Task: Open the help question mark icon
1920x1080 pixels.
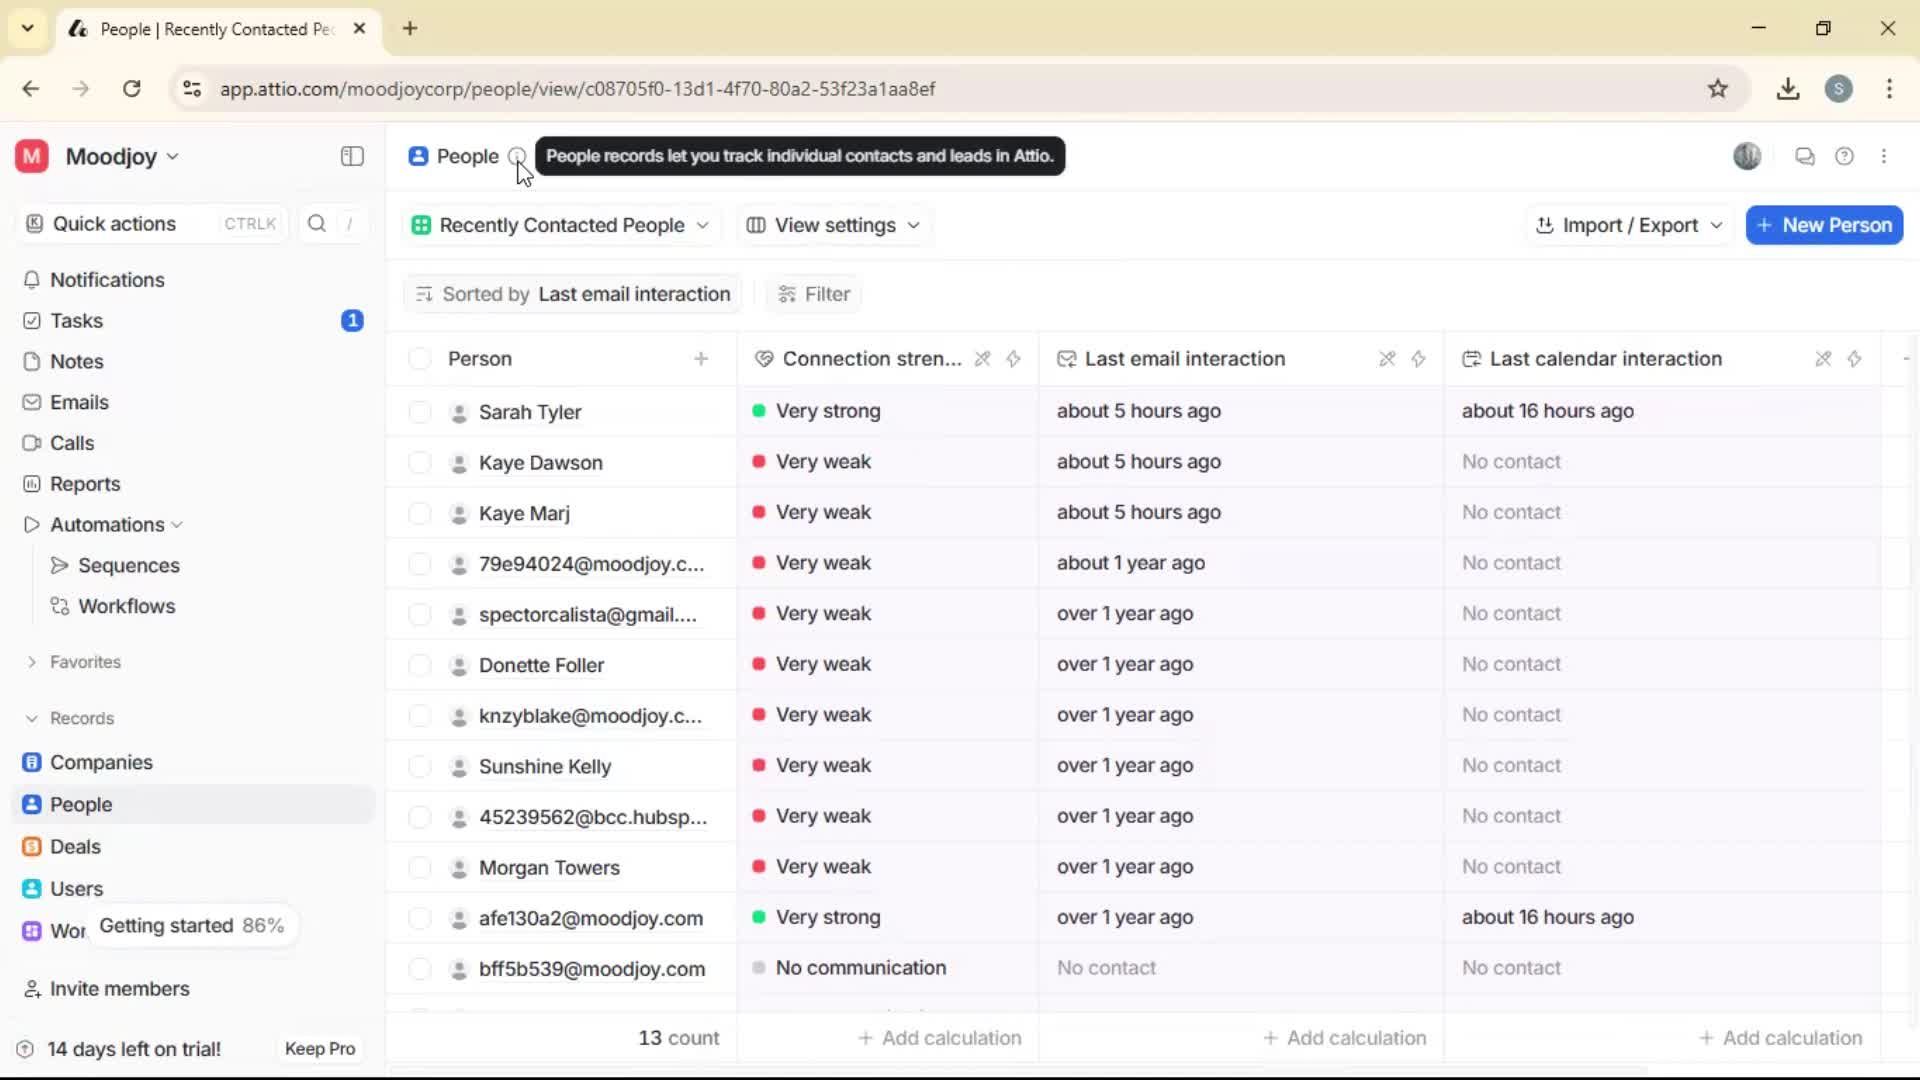Action: 1845,156
